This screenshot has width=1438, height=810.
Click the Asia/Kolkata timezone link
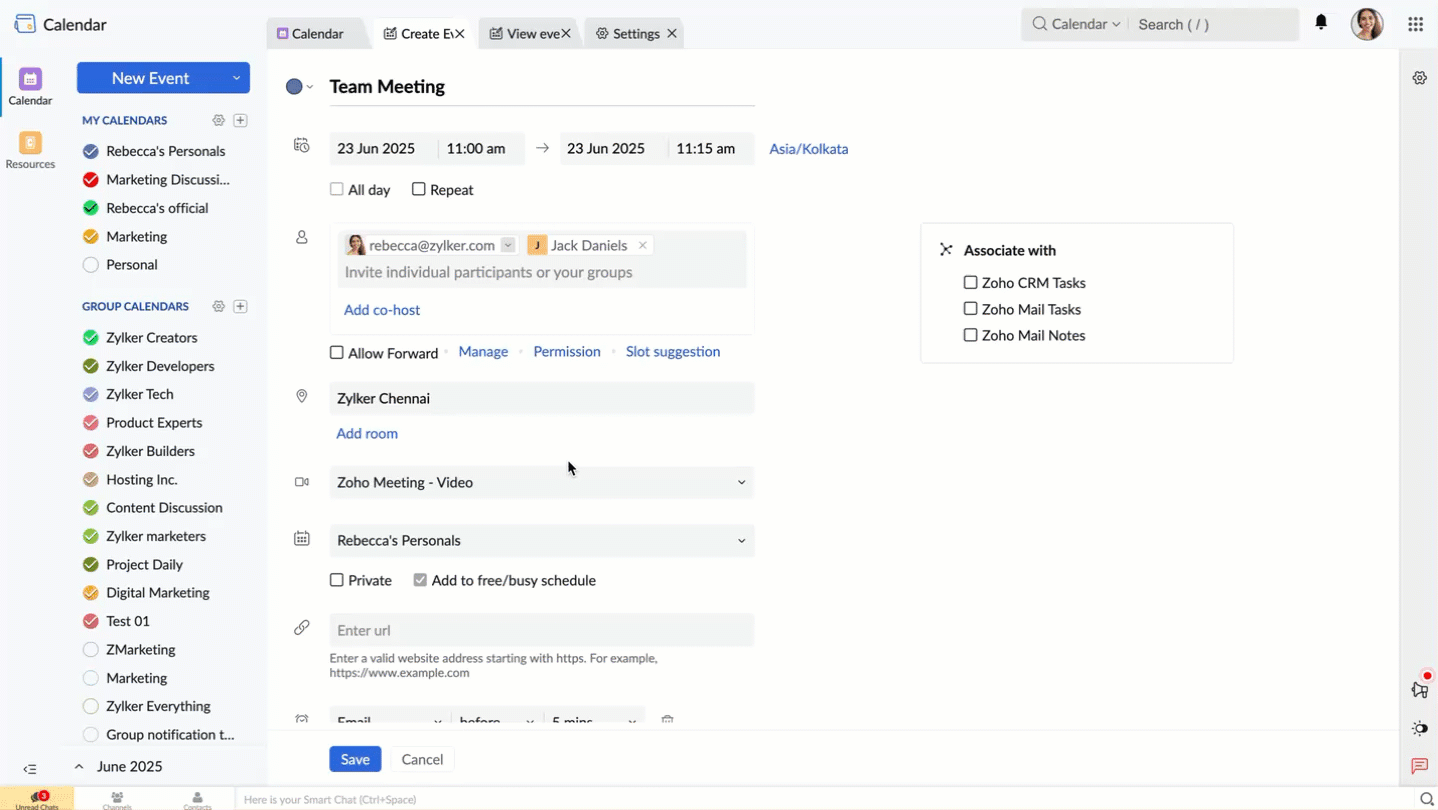808,149
